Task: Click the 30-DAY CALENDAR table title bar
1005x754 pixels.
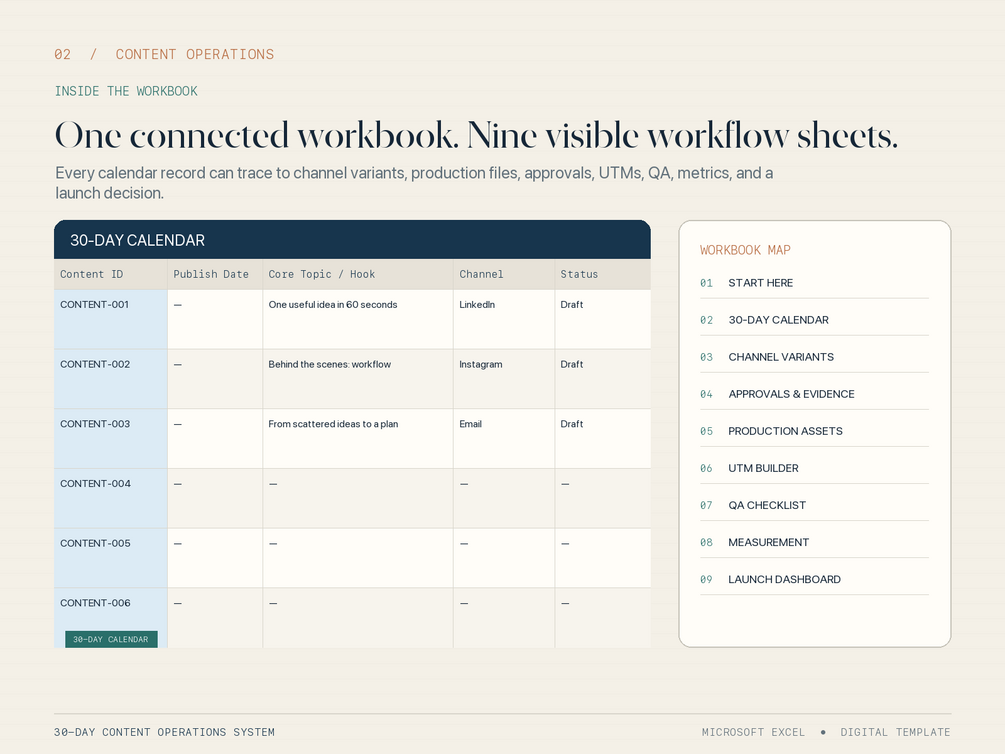Action: pos(352,240)
